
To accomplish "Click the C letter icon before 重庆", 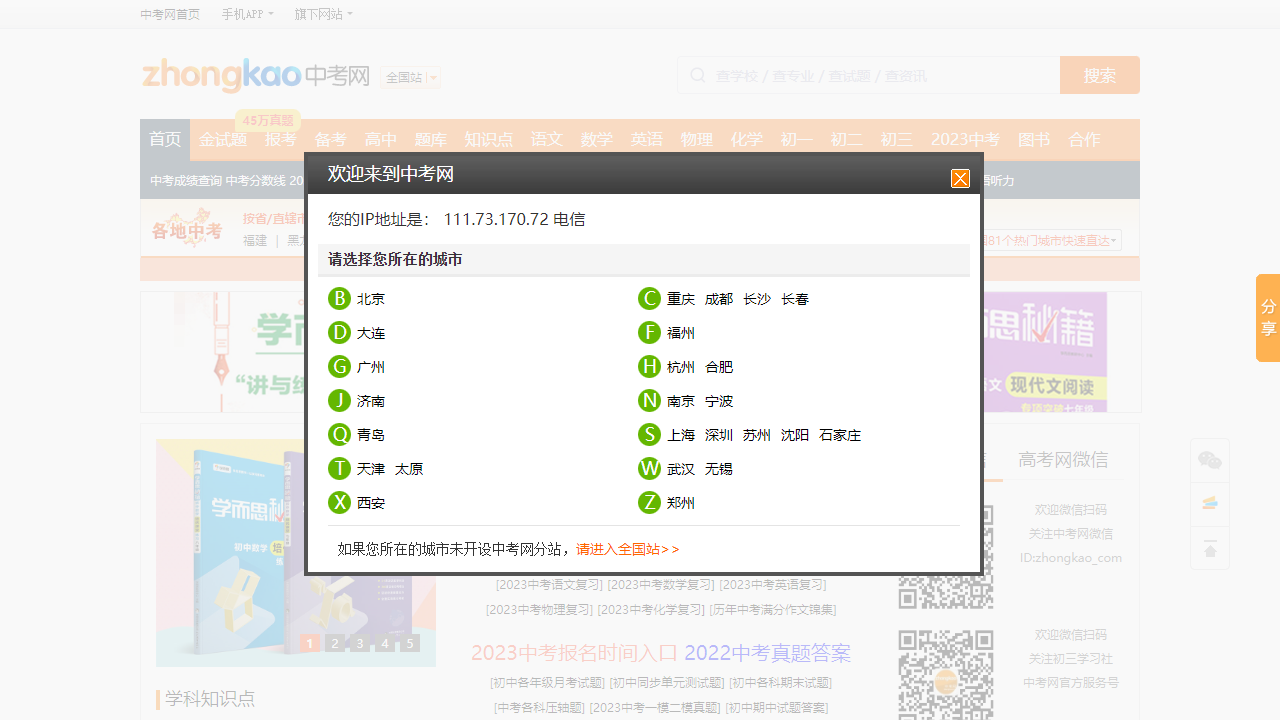I will coord(649,298).
